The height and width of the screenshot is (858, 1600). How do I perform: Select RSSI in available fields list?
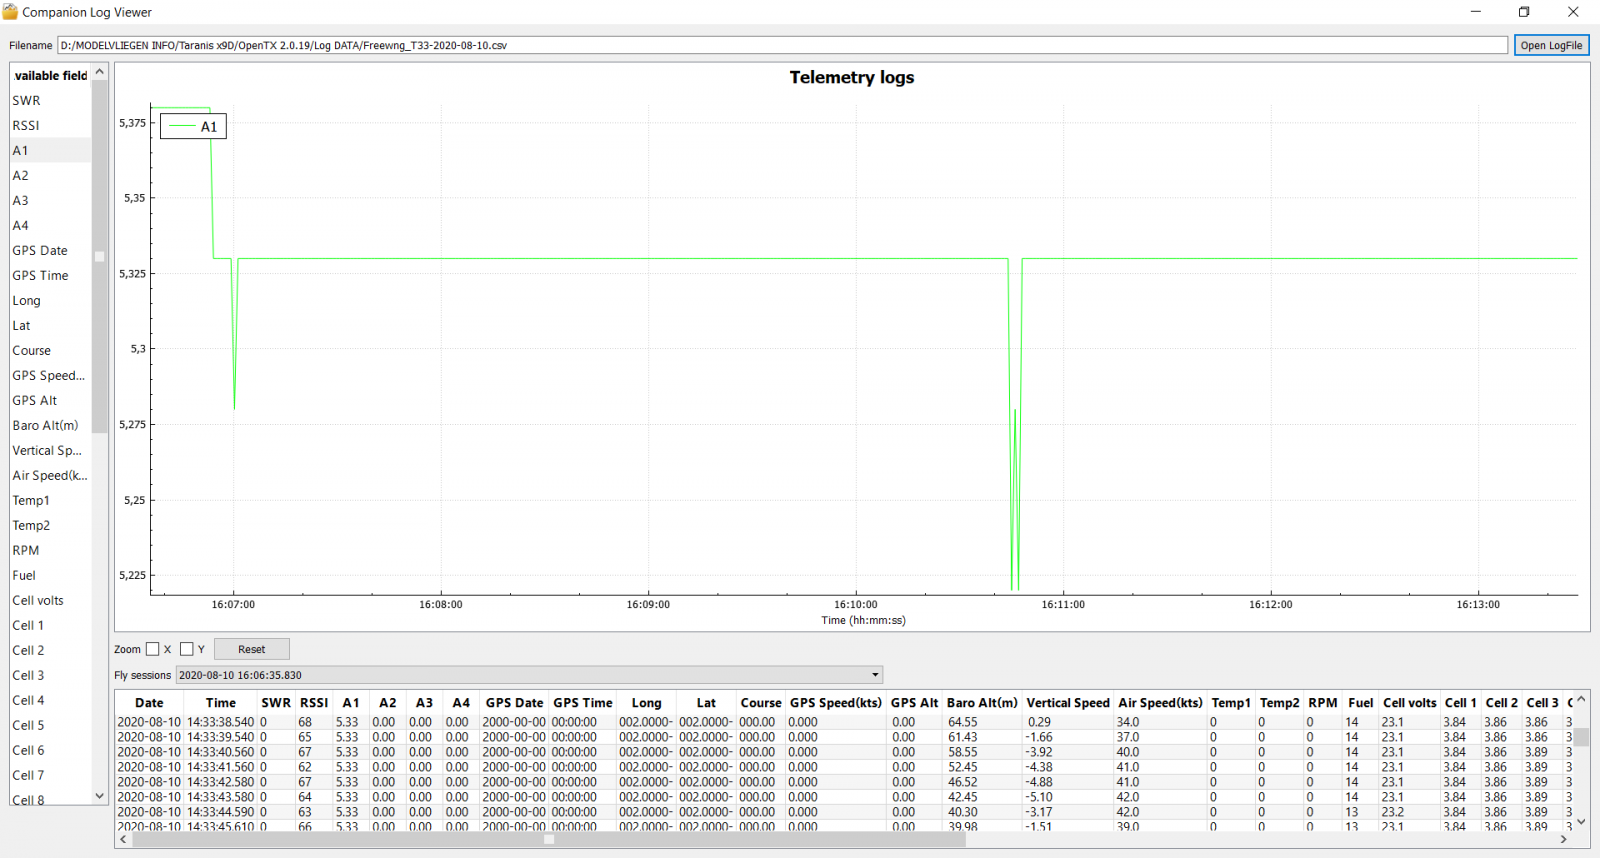[50, 125]
